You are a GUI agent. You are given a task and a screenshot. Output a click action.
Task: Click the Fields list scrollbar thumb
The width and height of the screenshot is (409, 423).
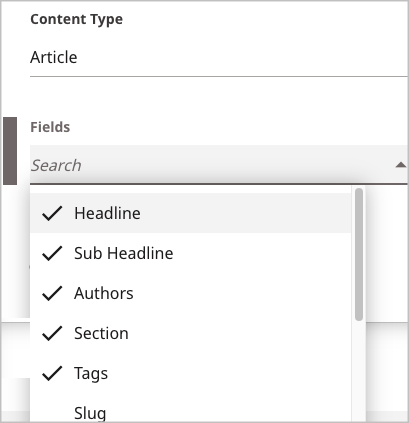click(359, 254)
